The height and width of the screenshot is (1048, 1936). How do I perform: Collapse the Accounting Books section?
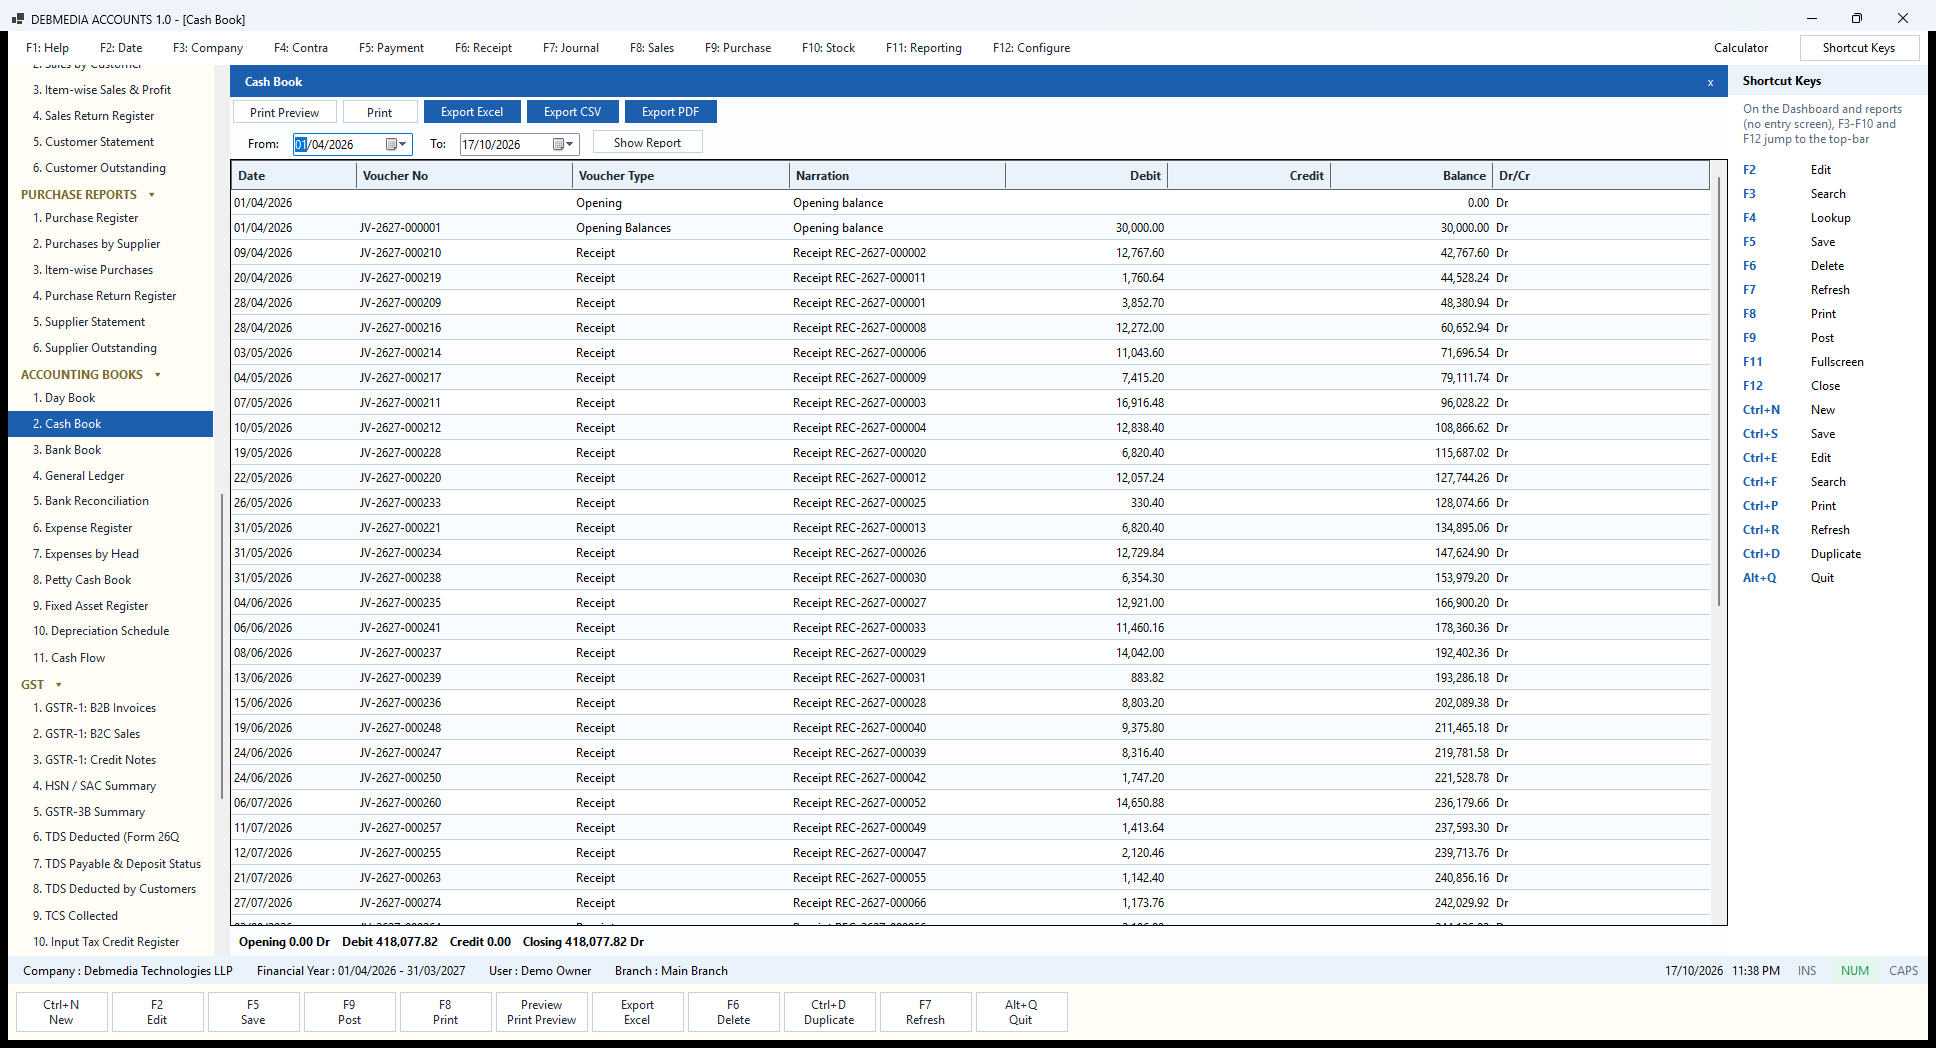158,375
